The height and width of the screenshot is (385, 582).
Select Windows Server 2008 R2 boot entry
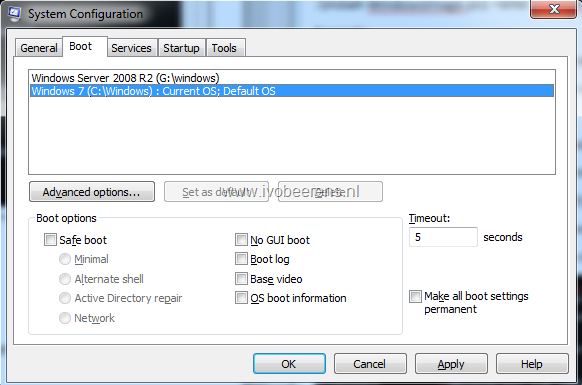(x=292, y=78)
